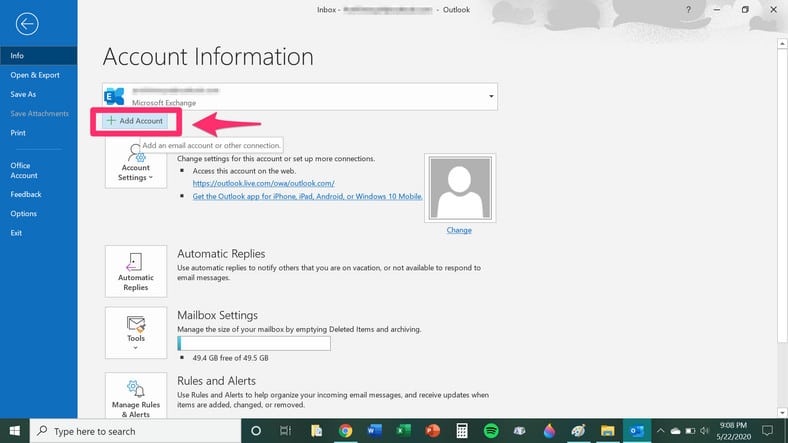Select the "49.4 GB free of 49.5 GB" text

point(230,358)
